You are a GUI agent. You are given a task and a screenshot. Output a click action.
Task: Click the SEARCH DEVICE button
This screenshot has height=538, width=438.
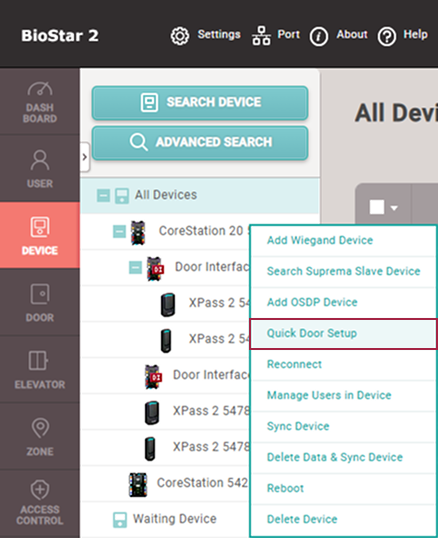pyautogui.click(x=200, y=103)
